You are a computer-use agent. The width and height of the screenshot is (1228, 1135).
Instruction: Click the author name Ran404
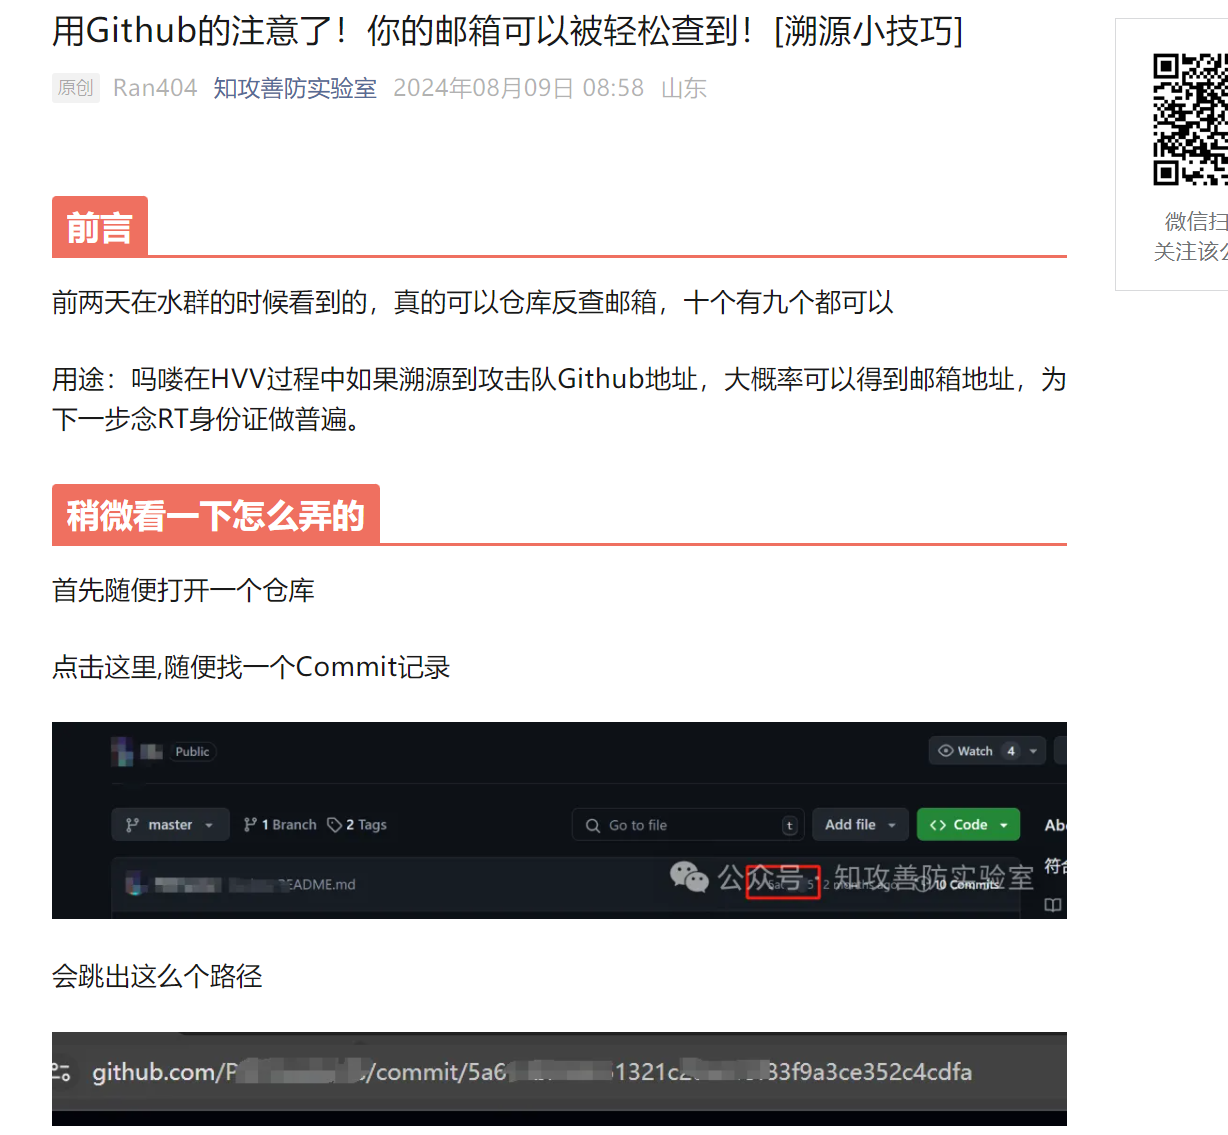(155, 88)
